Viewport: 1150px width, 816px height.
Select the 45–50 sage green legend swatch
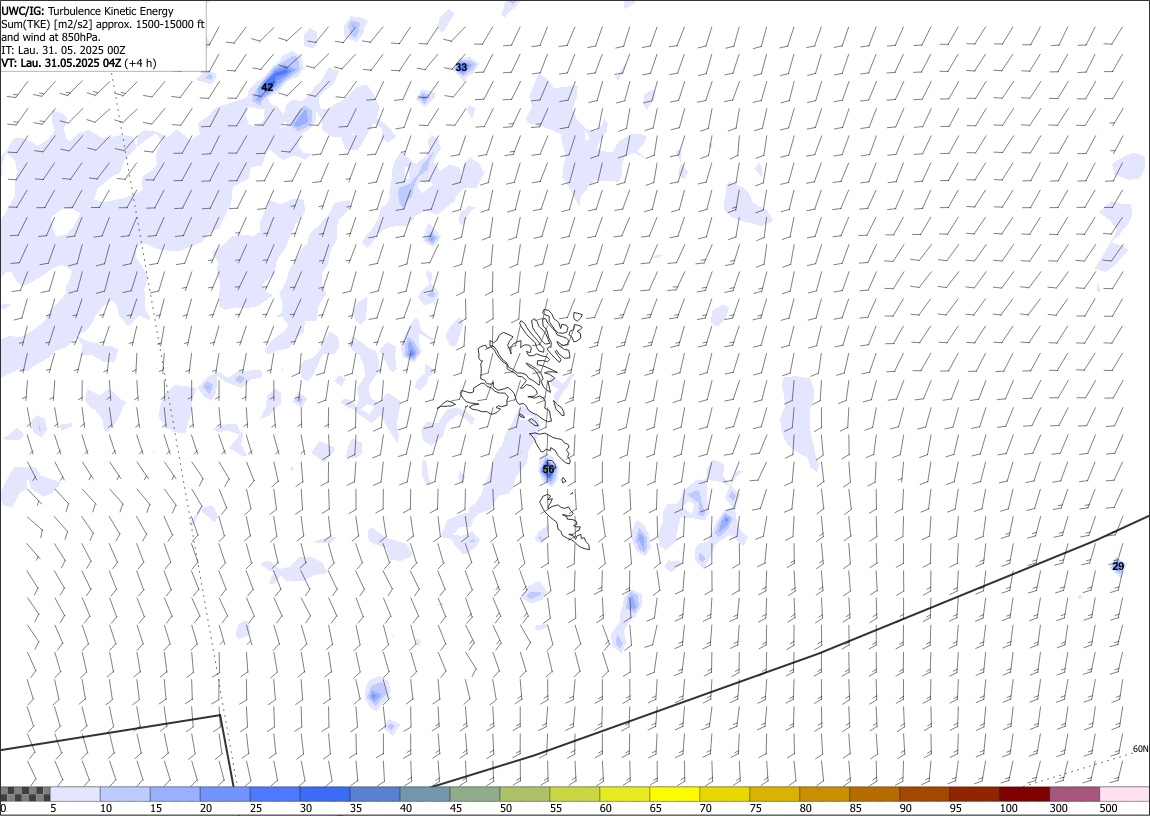coord(475,794)
